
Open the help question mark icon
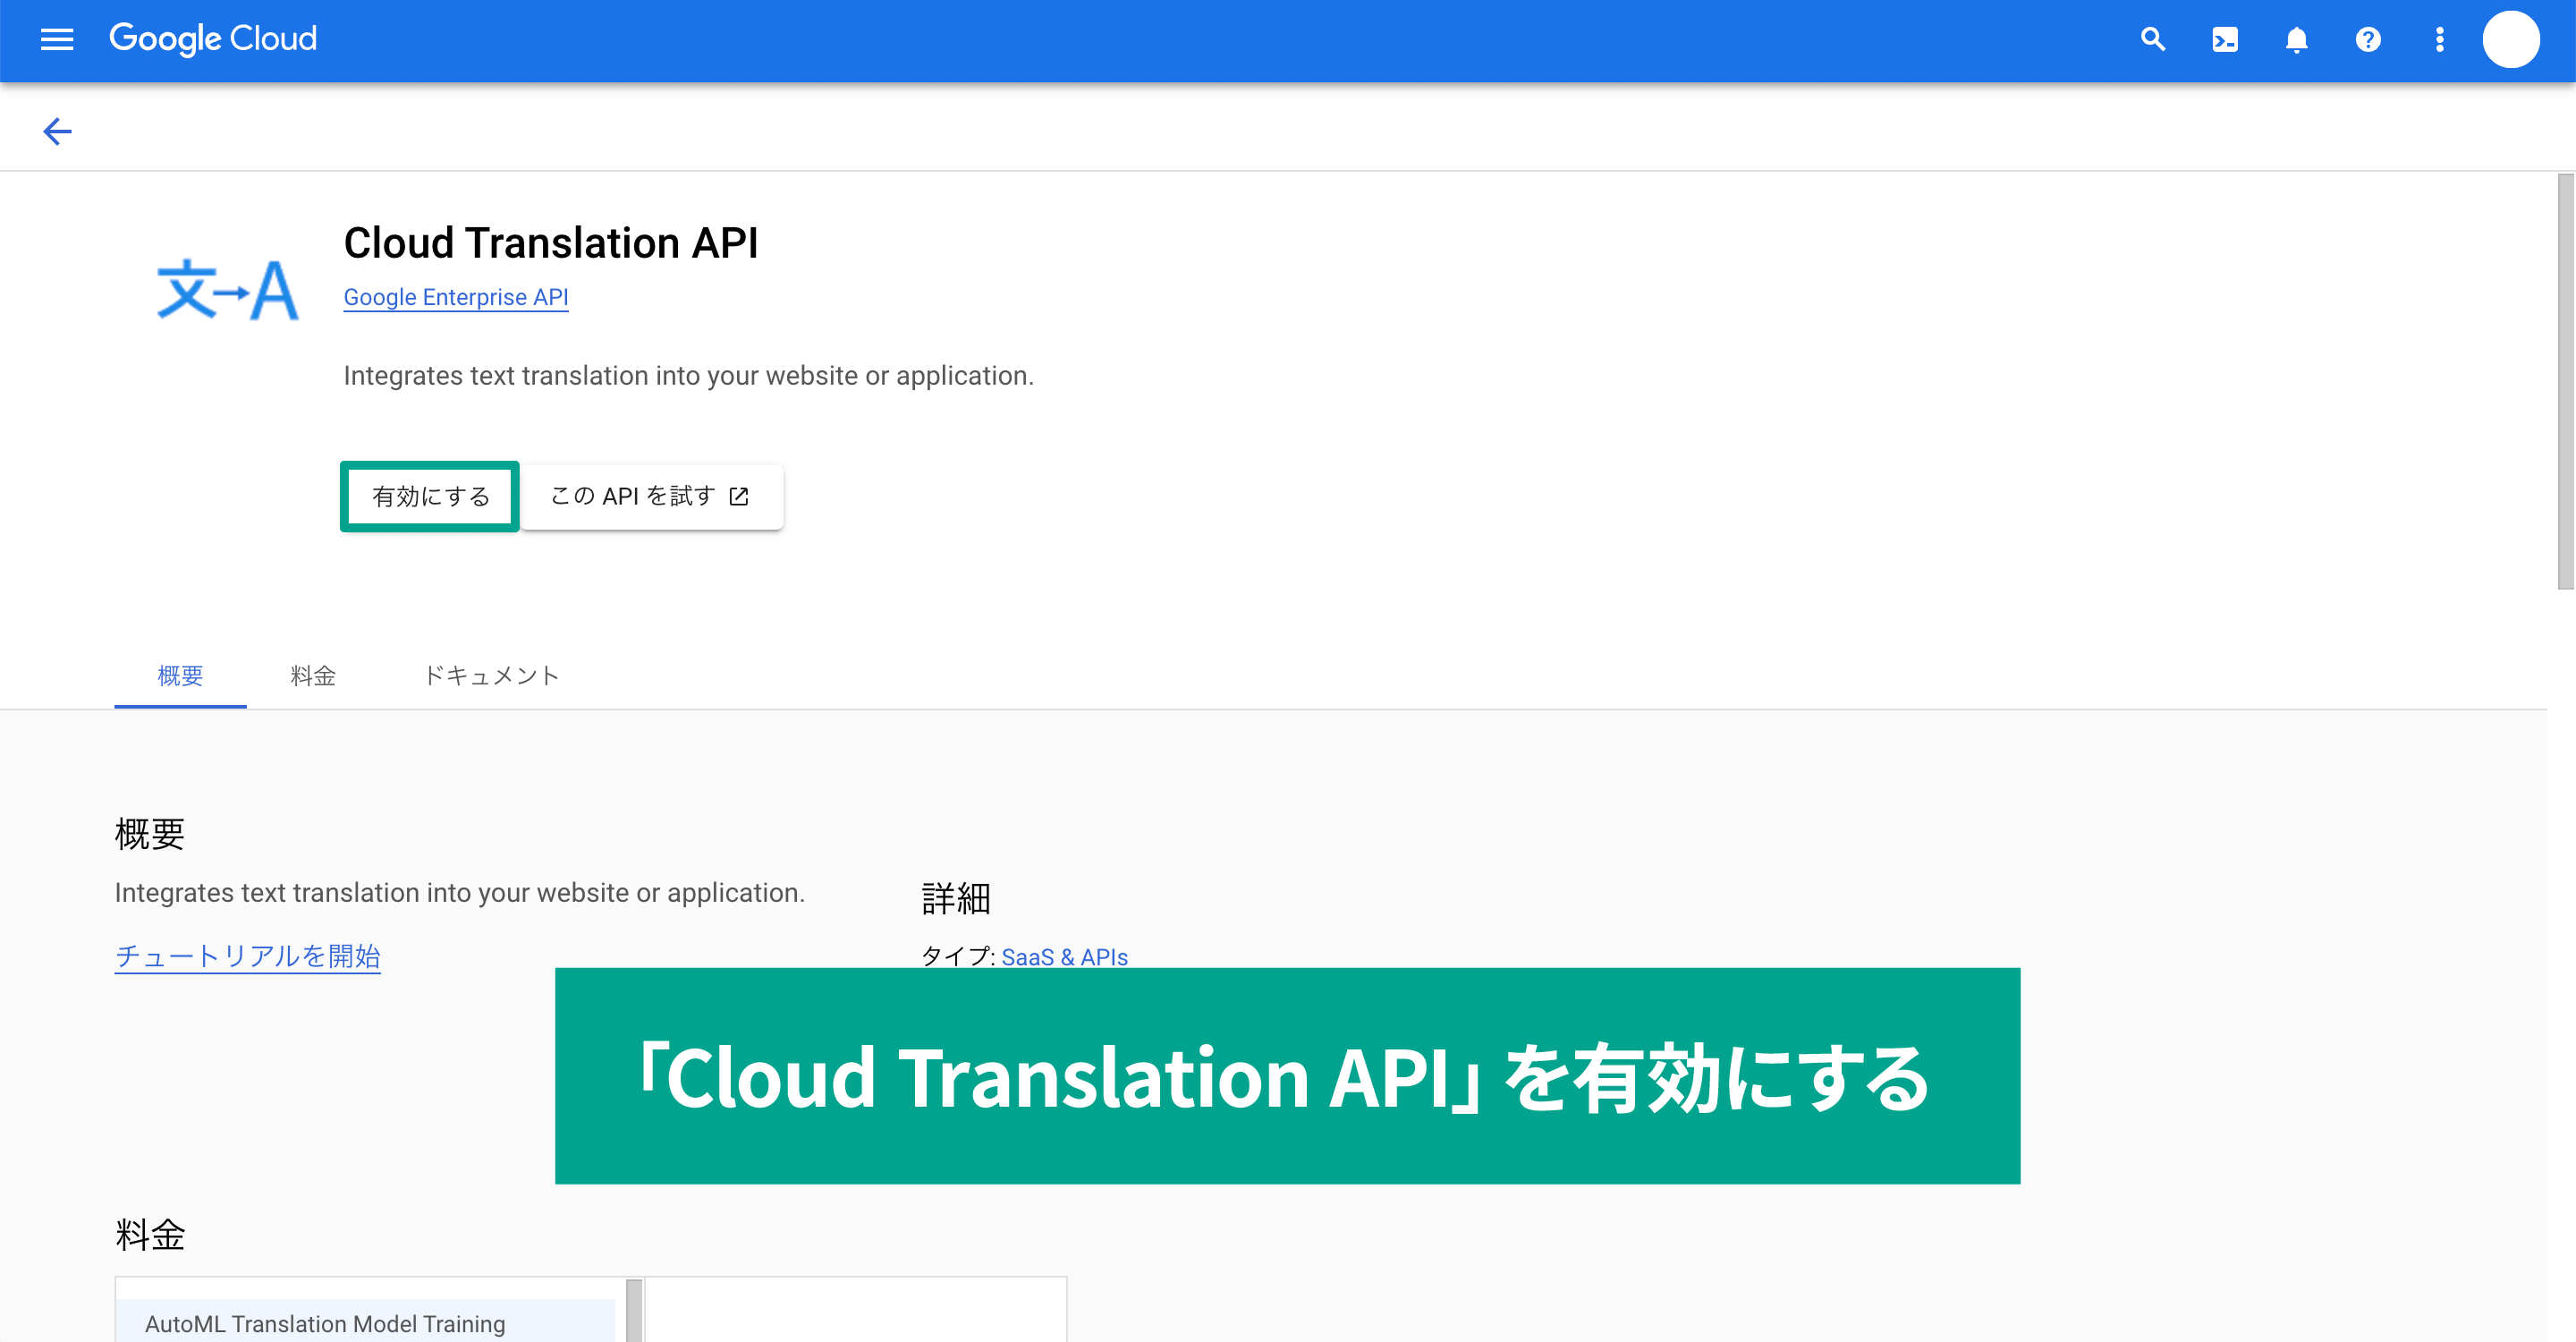2368,40
